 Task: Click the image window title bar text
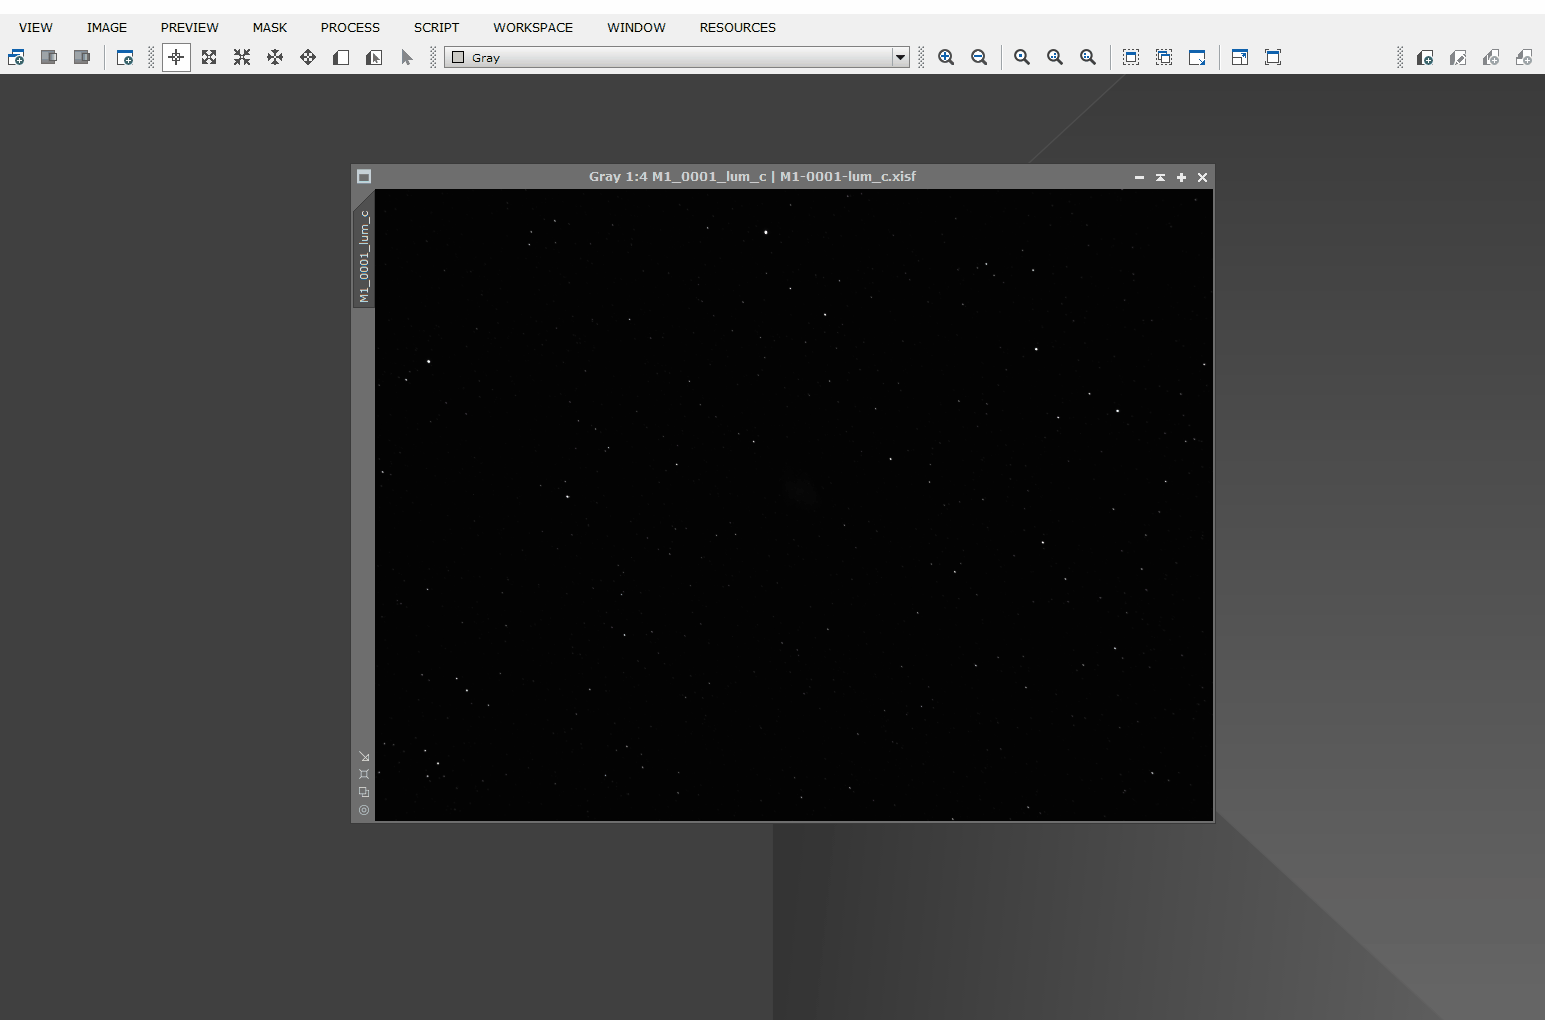click(752, 176)
